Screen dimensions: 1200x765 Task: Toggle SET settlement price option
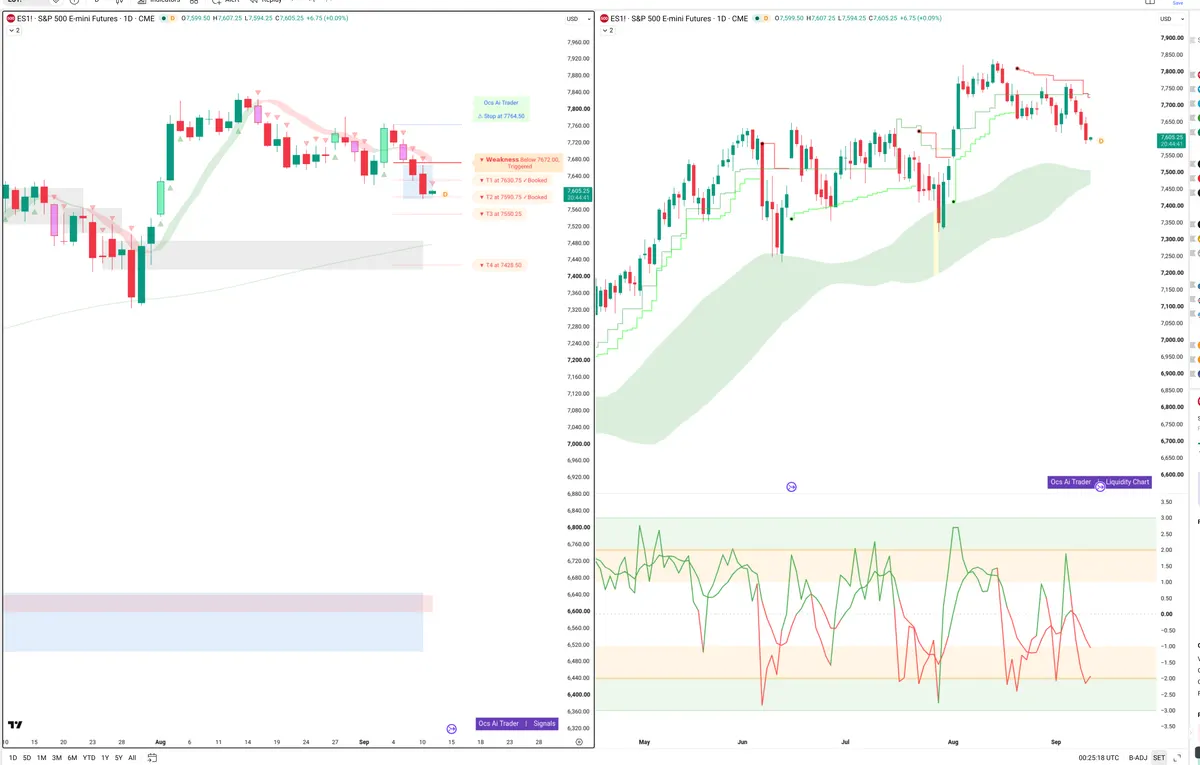pos(1159,758)
